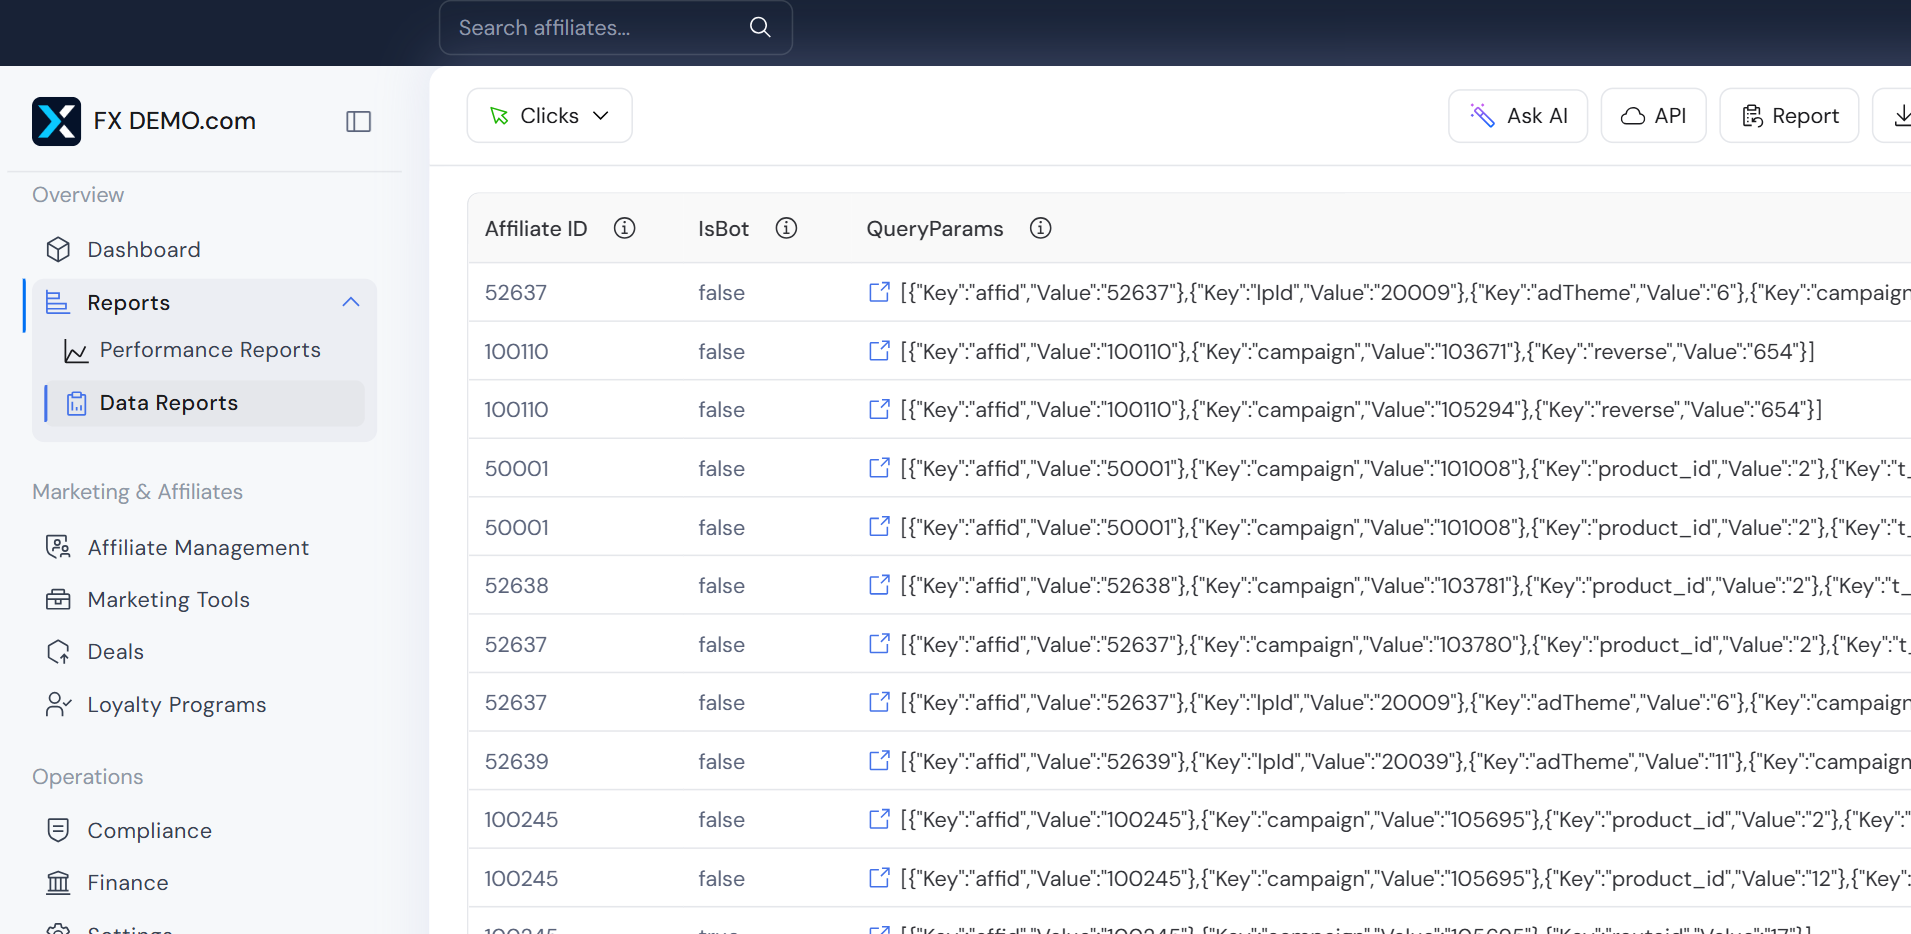Click the Dashboard sidebar icon
Screen dimensions: 1911x934
click(58, 249)
